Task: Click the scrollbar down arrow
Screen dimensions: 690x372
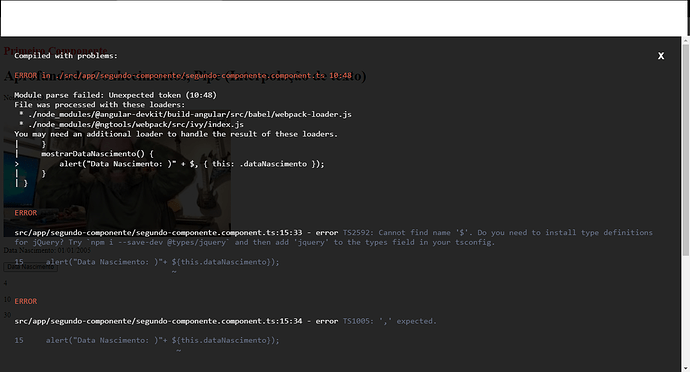Action: [686, 368]
